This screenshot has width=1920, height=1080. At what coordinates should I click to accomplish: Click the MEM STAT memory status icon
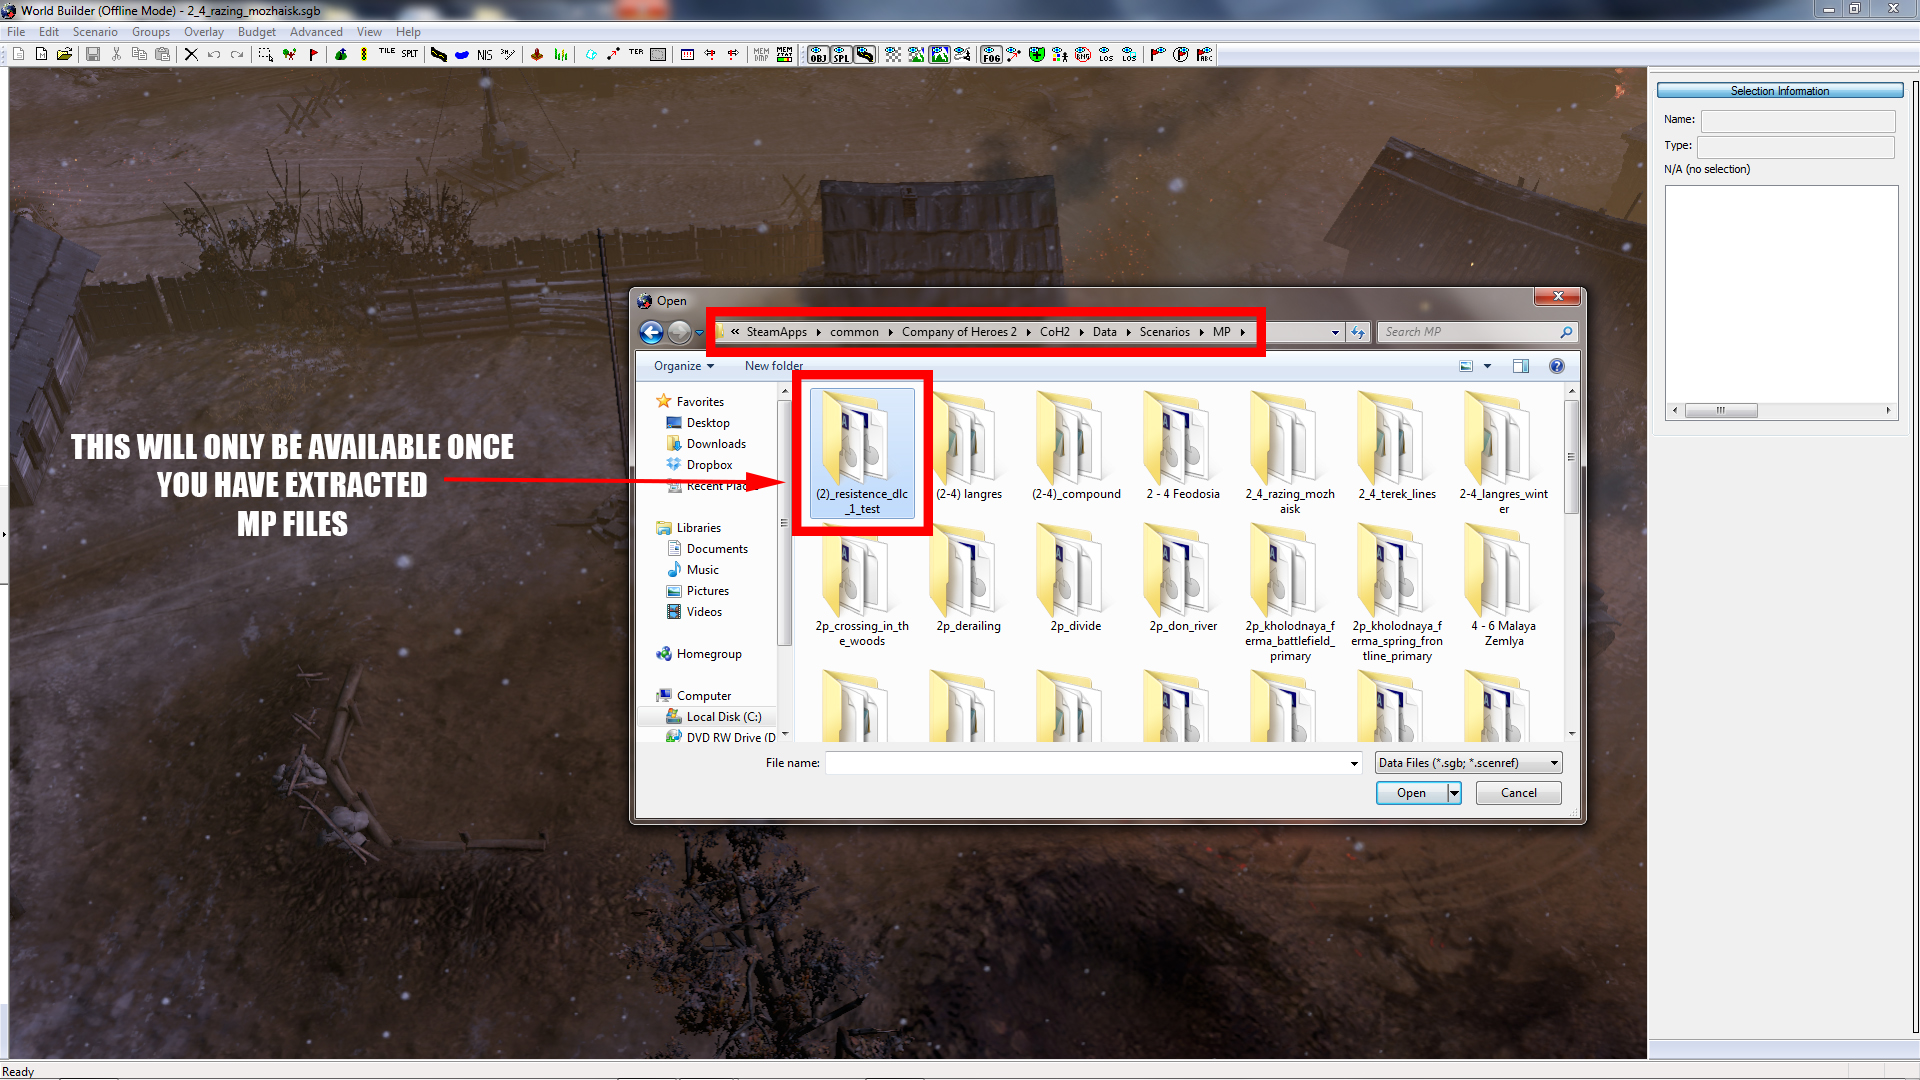(784, 54)
